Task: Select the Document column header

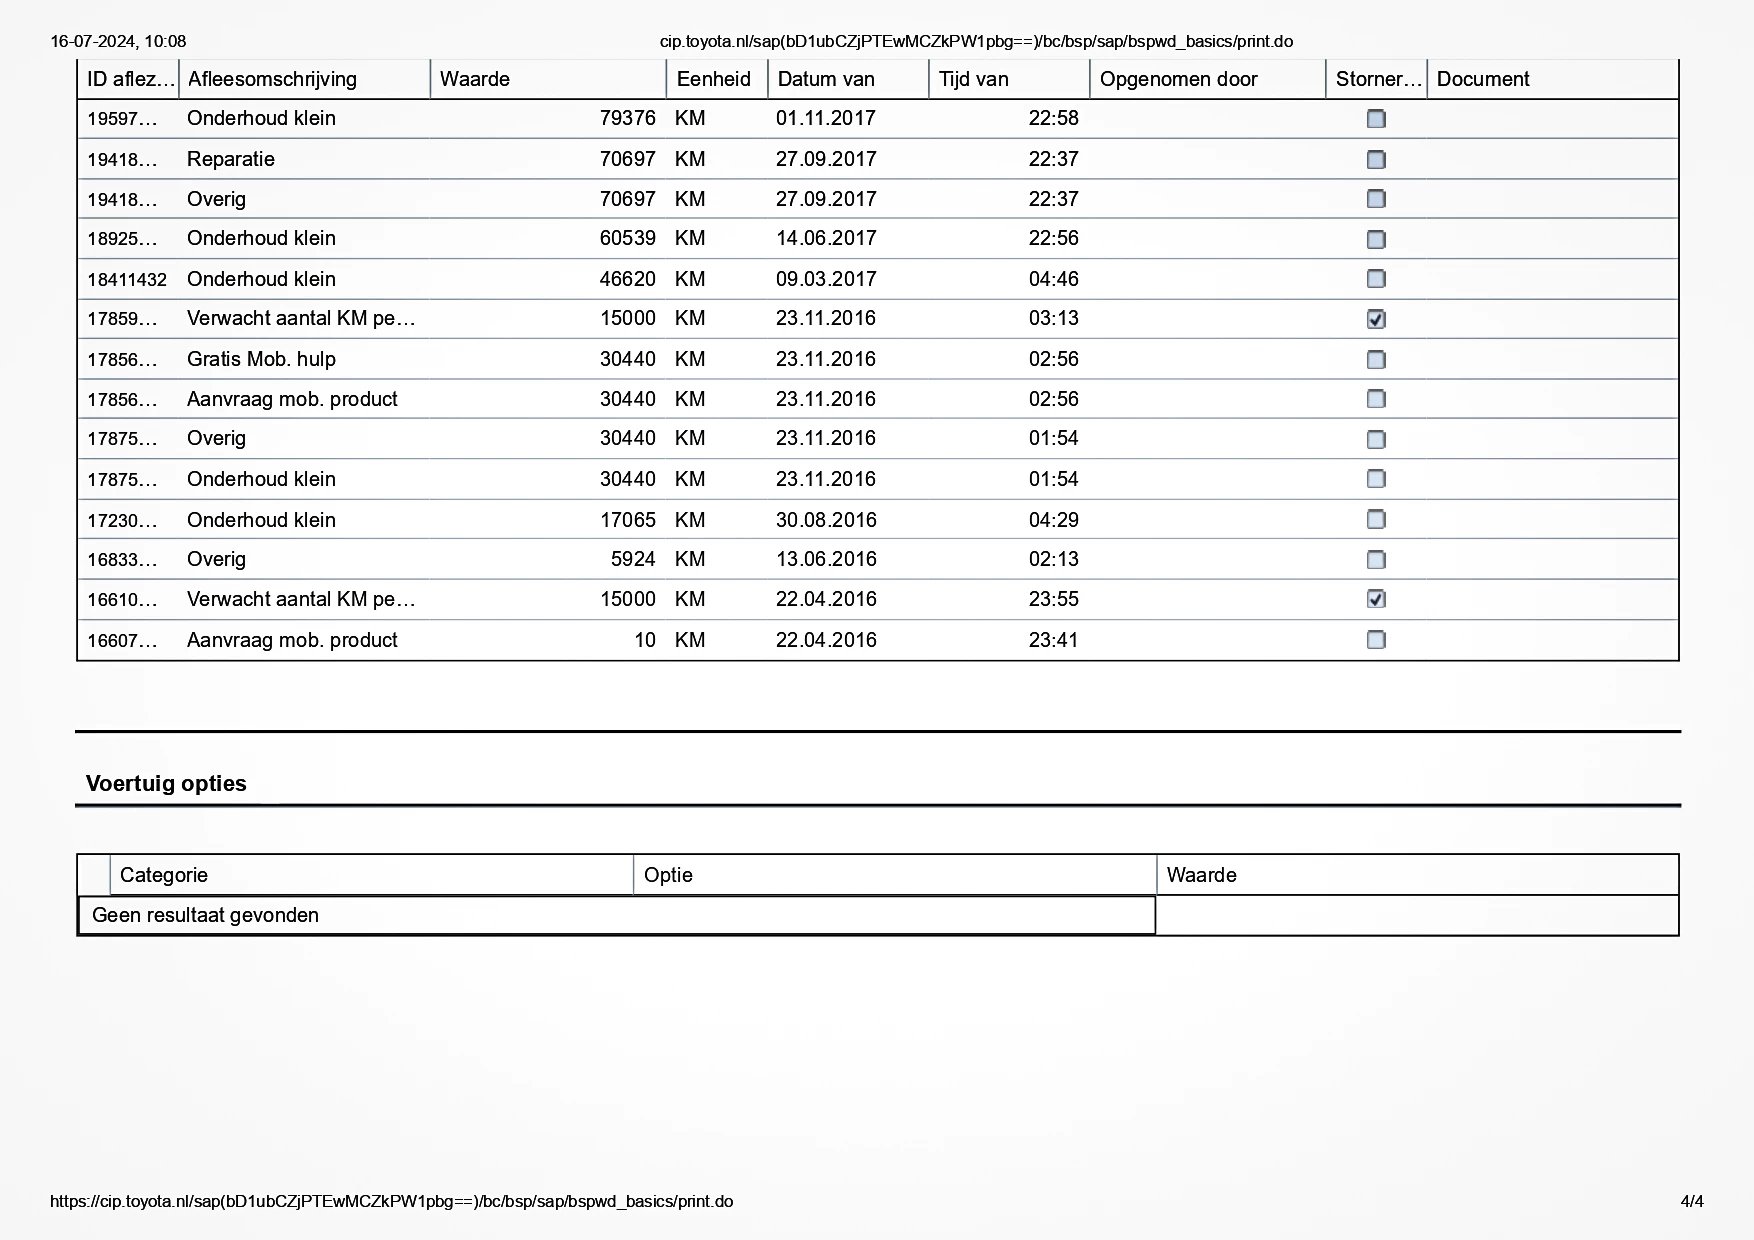Action: [x=1552, y=79]
